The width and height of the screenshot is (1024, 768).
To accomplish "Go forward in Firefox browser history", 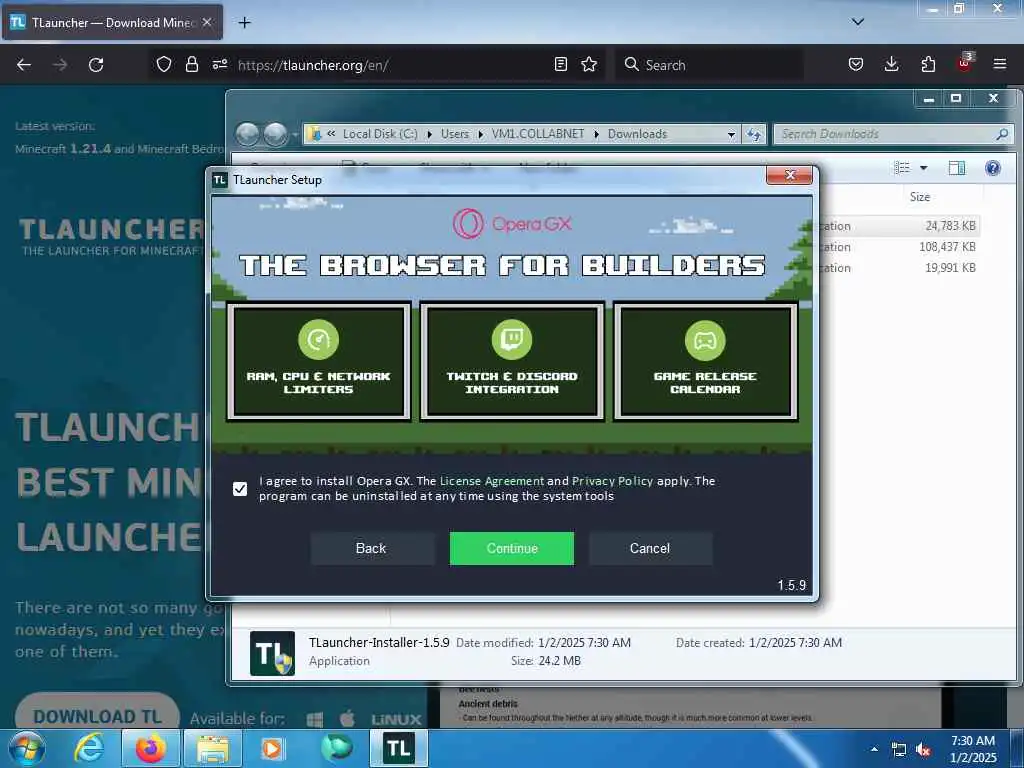I will (x=60, y=65).
